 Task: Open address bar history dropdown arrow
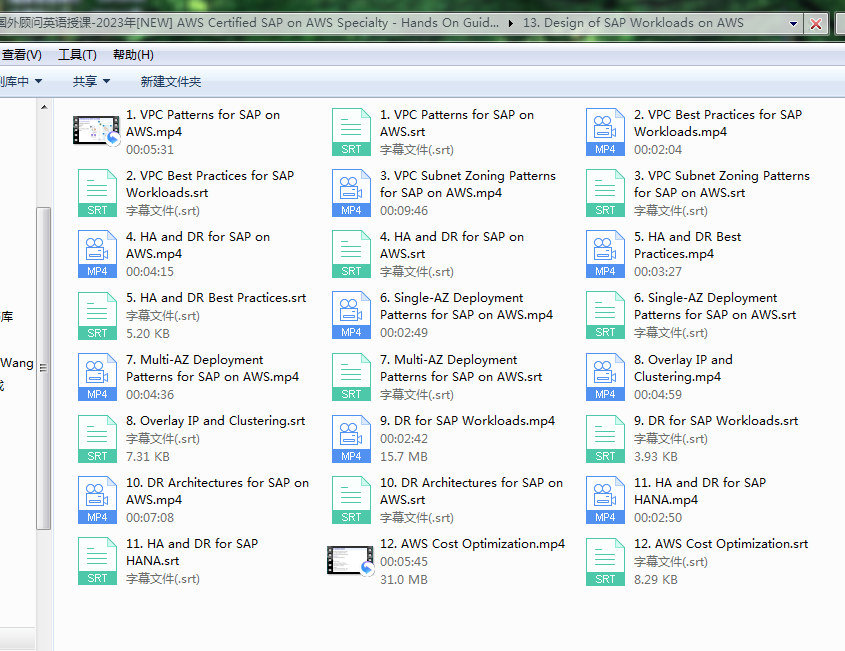point(793,24)
